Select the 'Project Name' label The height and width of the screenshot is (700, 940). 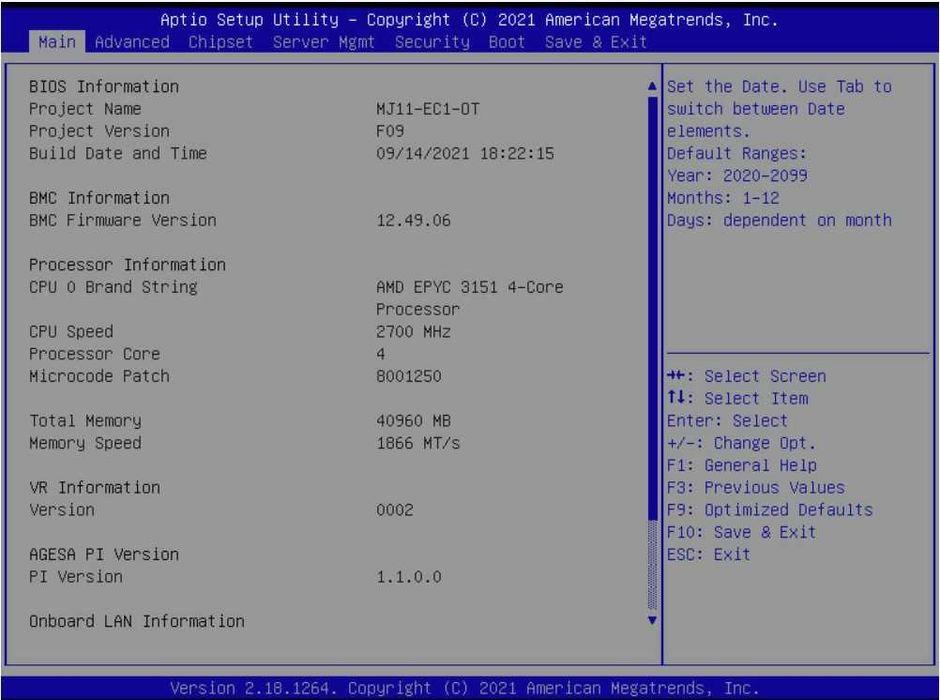pos(85,108)
